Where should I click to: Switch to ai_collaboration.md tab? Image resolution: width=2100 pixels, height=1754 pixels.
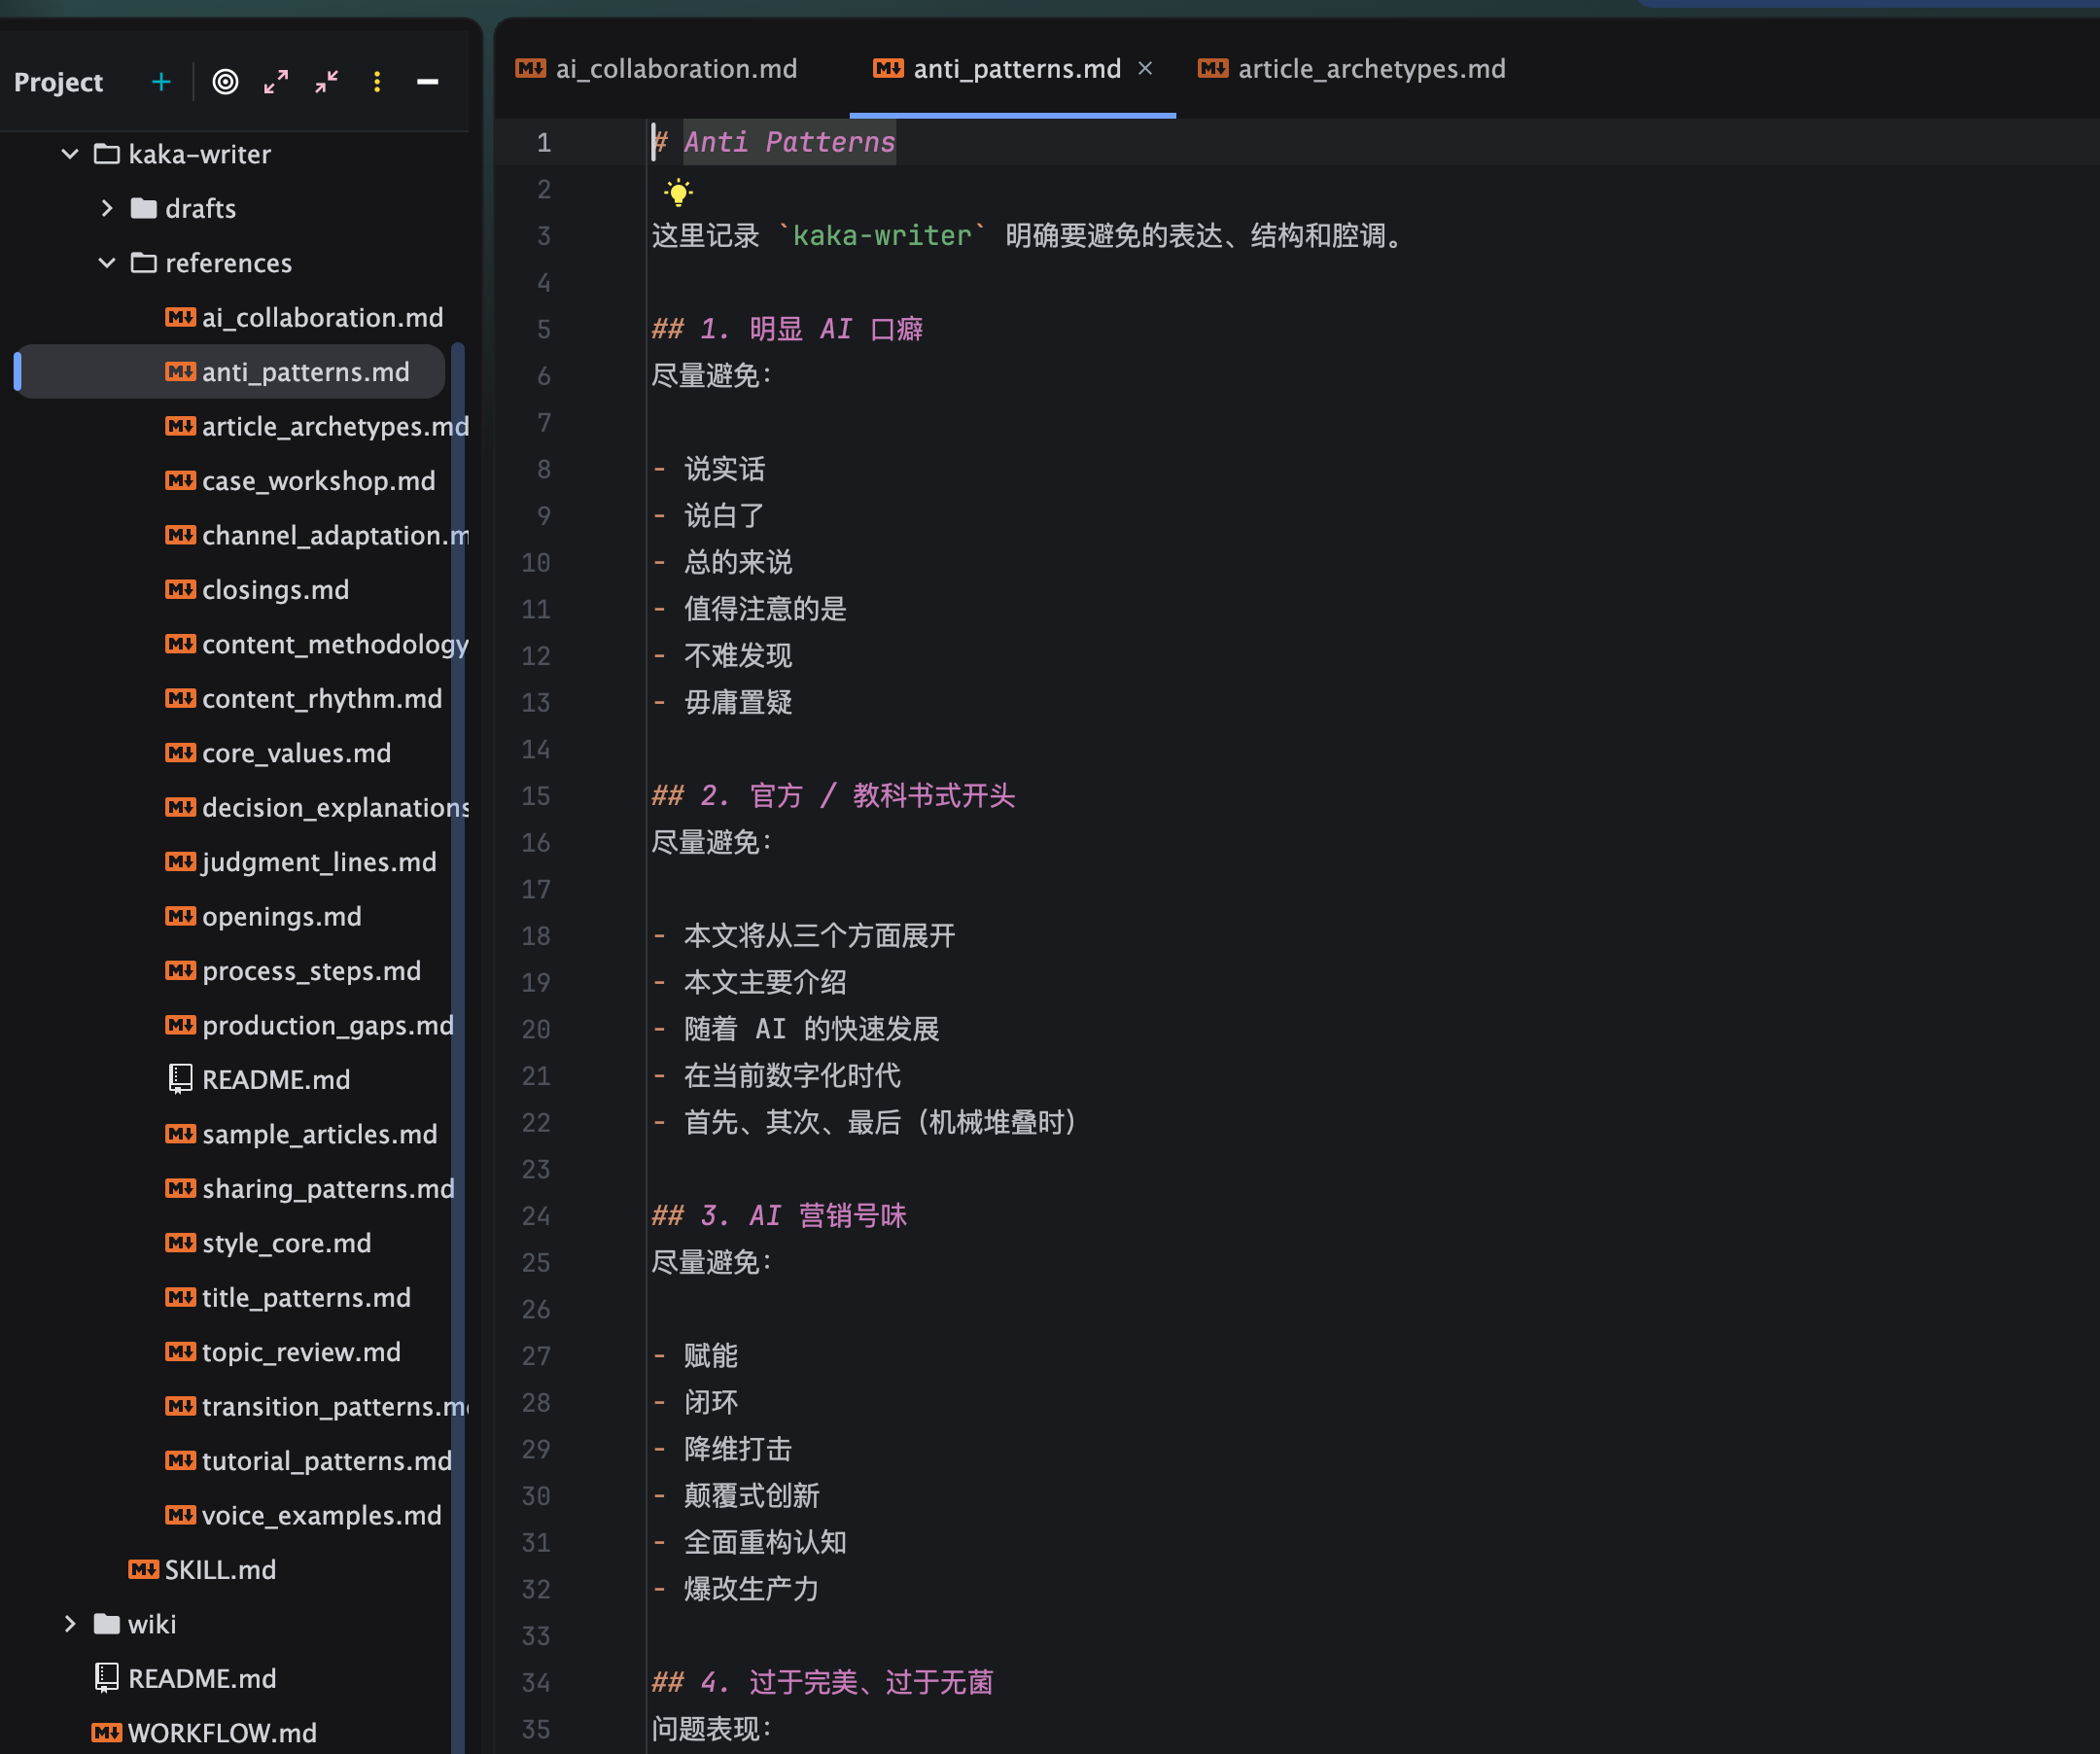pos(657,69)
